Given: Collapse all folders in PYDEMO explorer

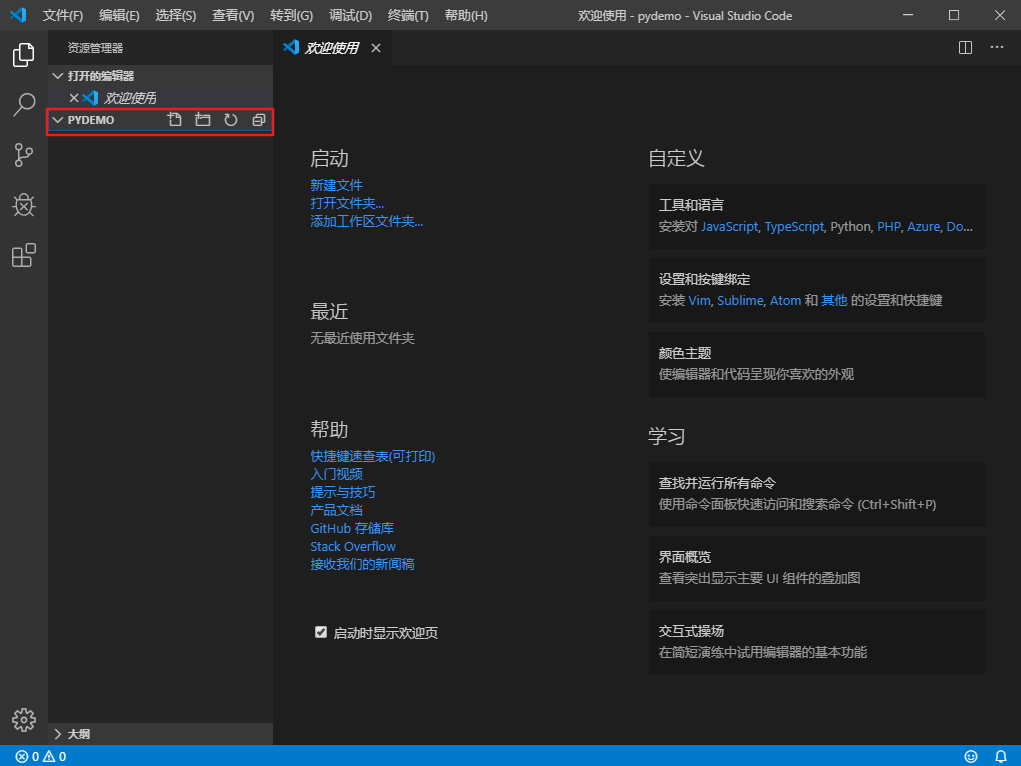Looking at the screenshot, I should (x=259, y=120).
